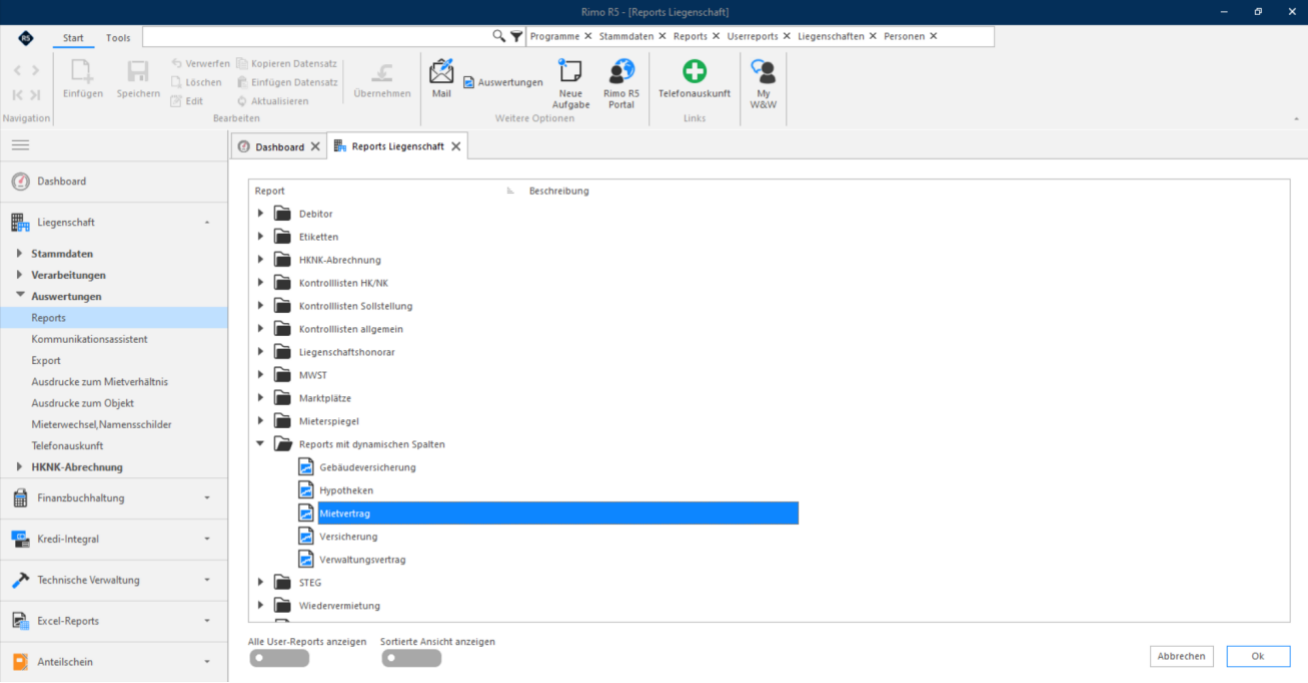Expand the Debitor folder
1308x683 pixels.
(x=261, y=213)
